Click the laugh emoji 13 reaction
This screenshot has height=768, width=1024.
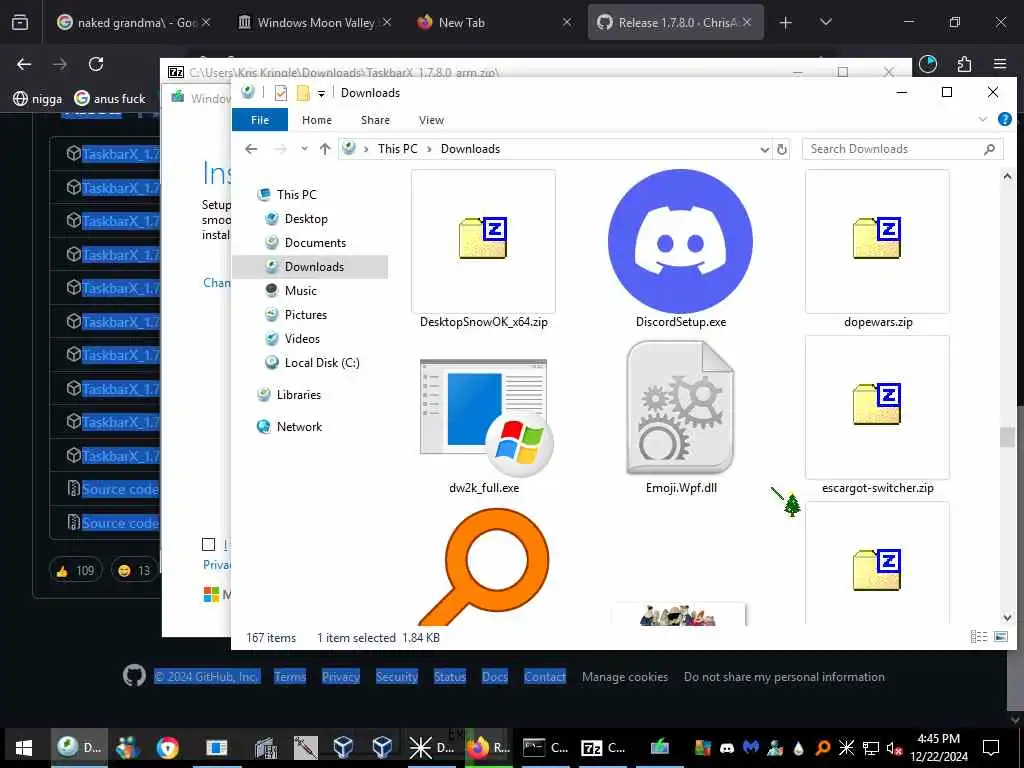134,570
